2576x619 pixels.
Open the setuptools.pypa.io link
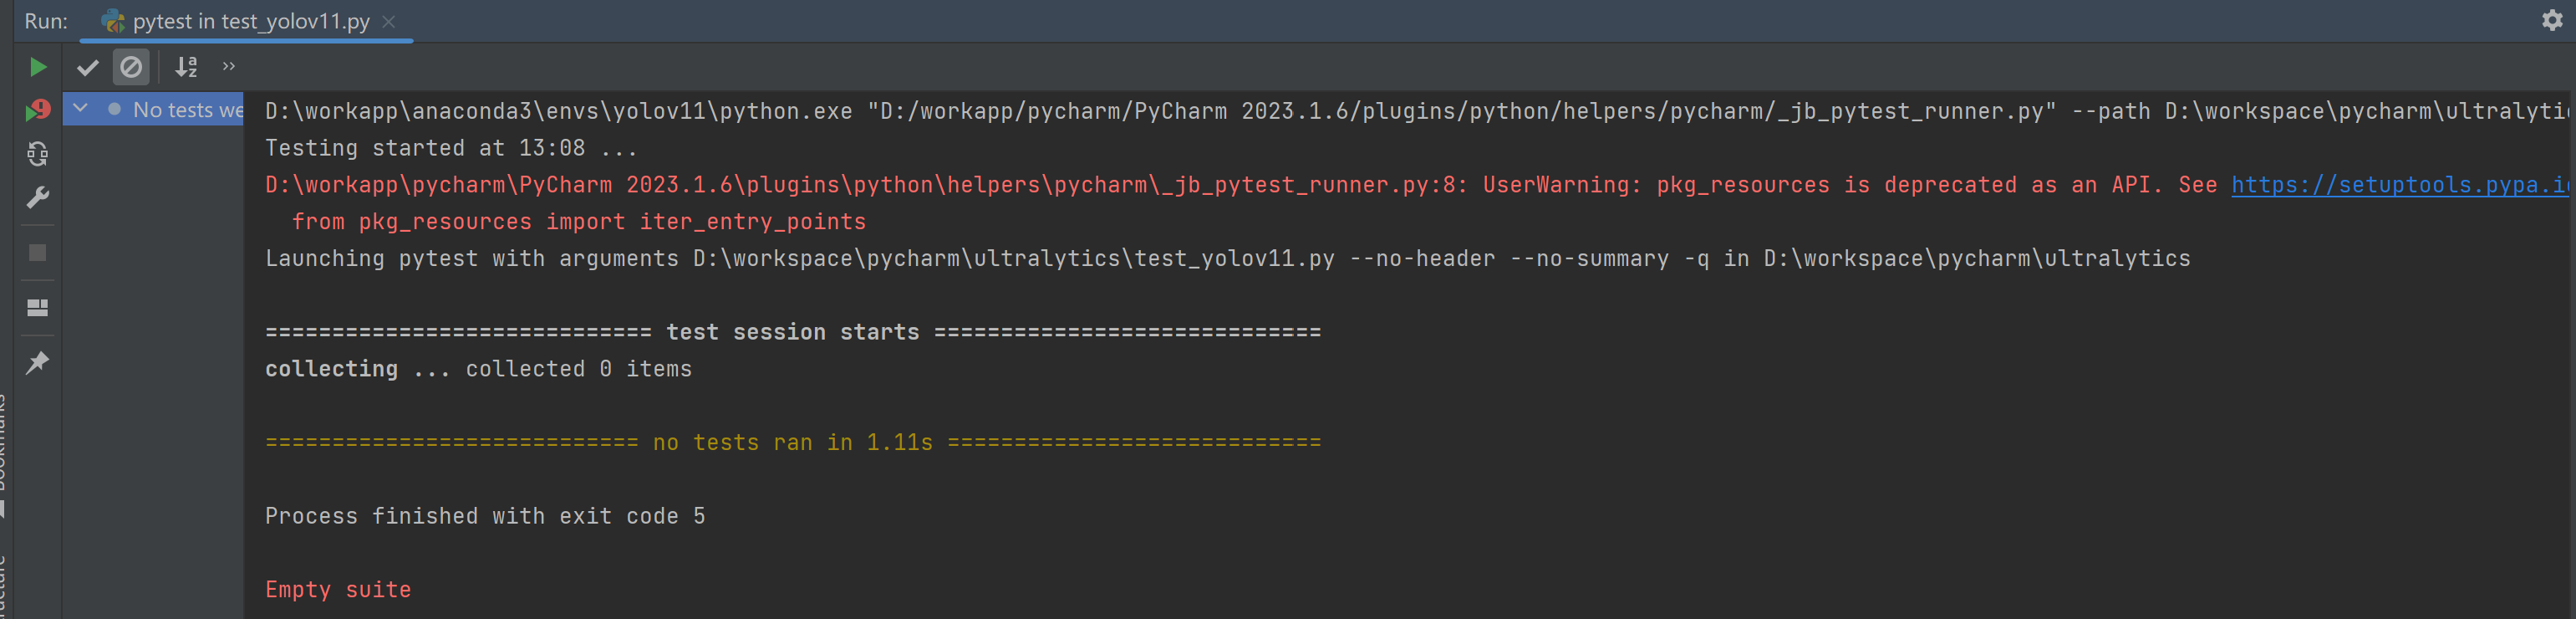[2400, 185]
